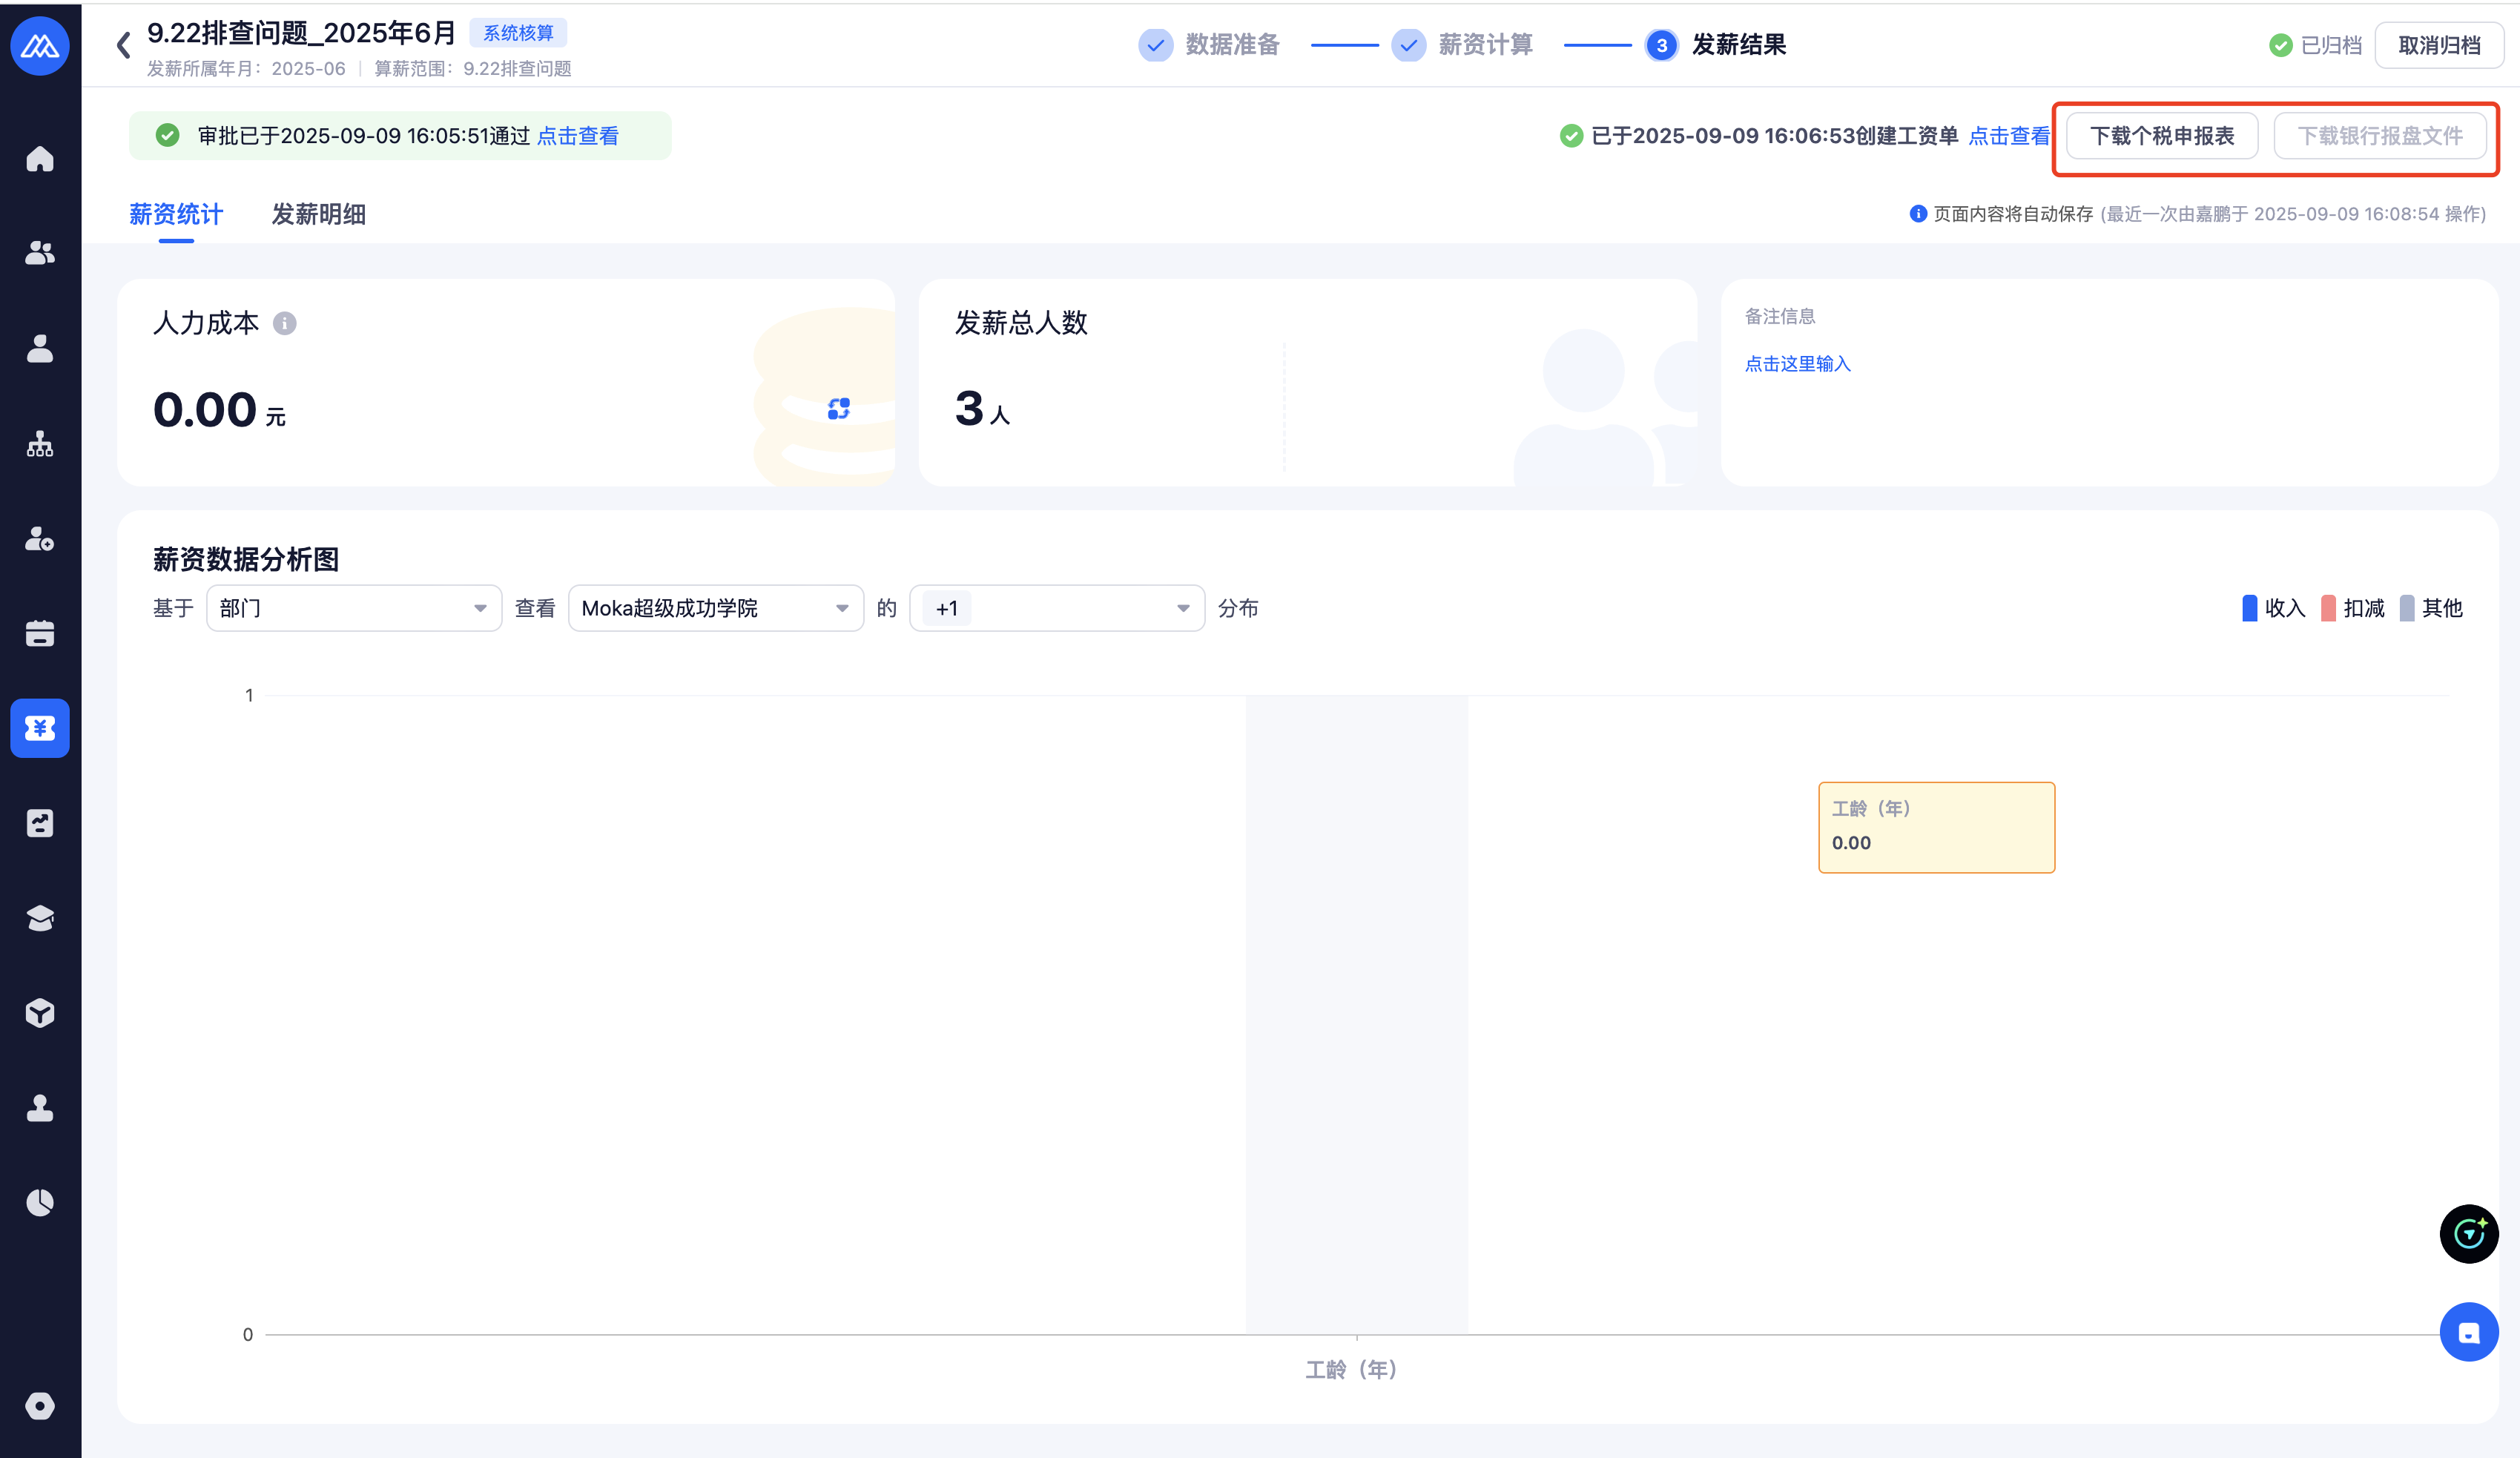Click the back arrow beside payroll title
2520x1458 pixels.
pyautogui.click(x=123, y=45)
